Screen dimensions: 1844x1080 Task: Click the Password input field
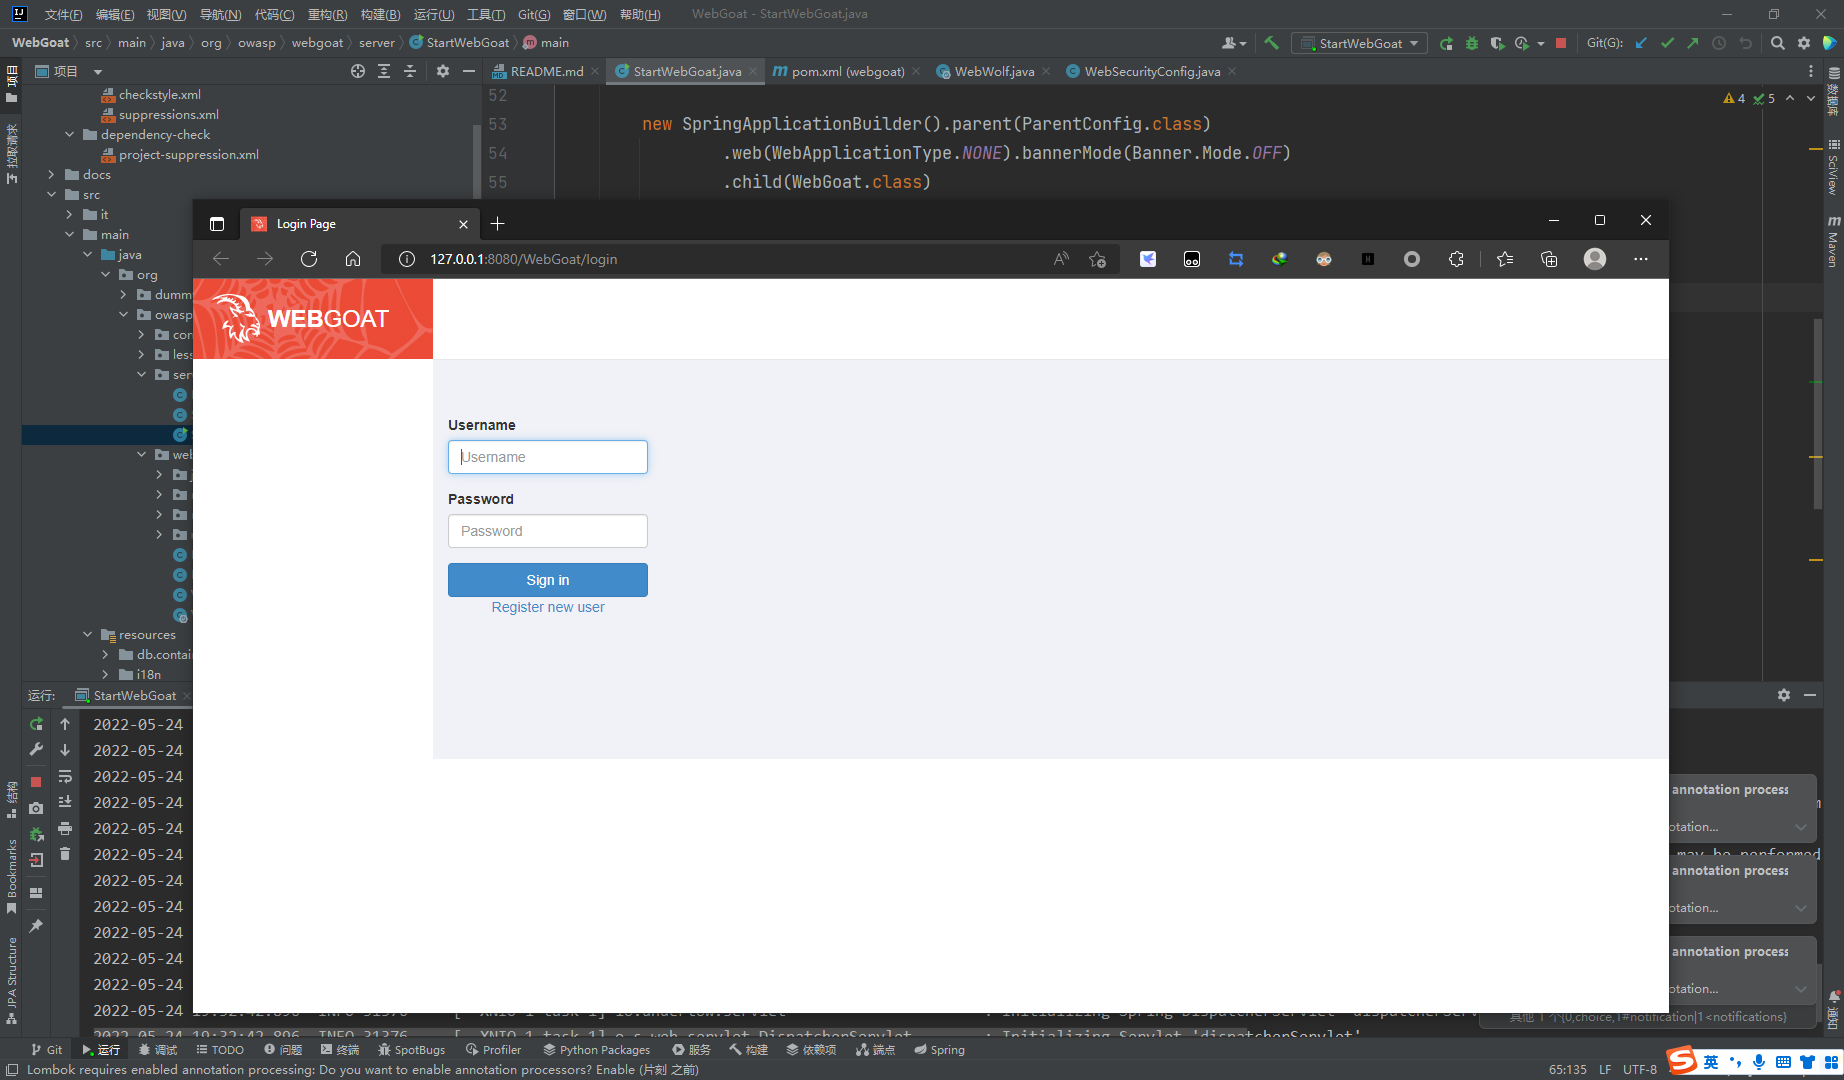point(548,531)
